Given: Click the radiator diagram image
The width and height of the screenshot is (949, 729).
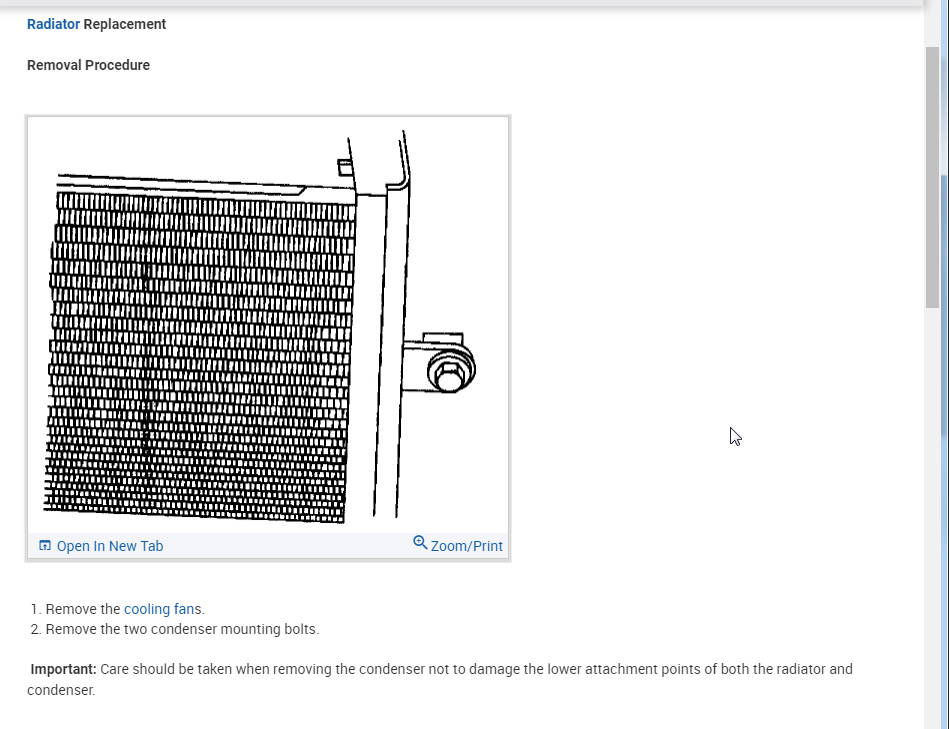Looking at the screenshot, I should tap(268, 325).
